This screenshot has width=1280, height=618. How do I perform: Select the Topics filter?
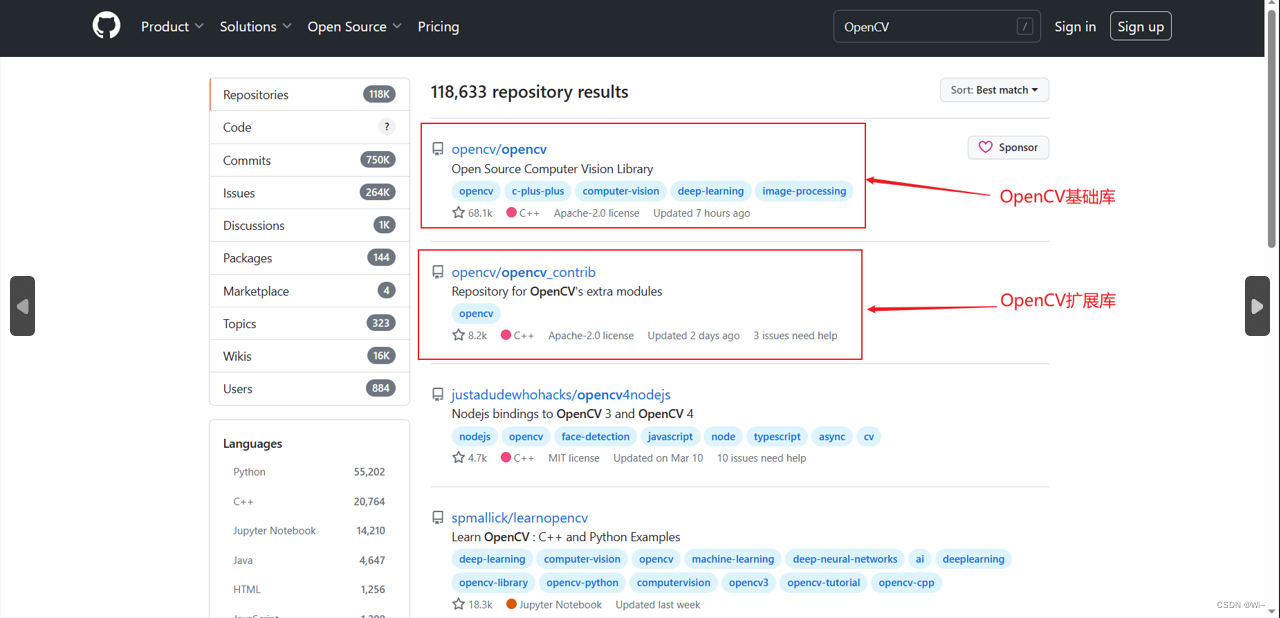(309, 323)
